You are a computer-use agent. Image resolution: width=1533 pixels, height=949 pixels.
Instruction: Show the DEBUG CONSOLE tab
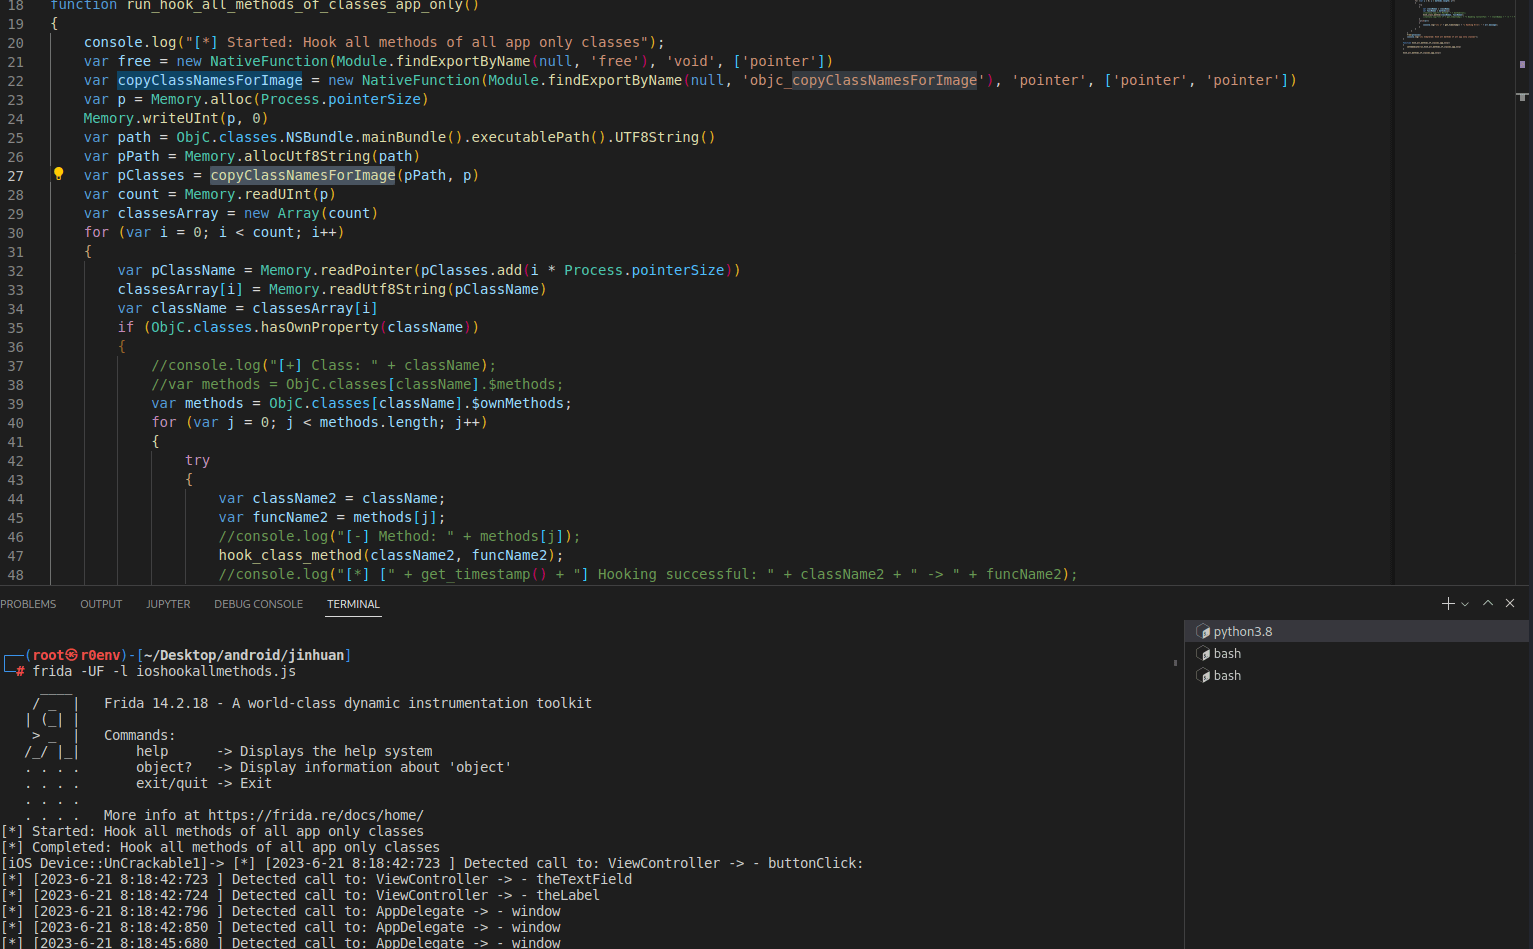click(x=258, y=604)
